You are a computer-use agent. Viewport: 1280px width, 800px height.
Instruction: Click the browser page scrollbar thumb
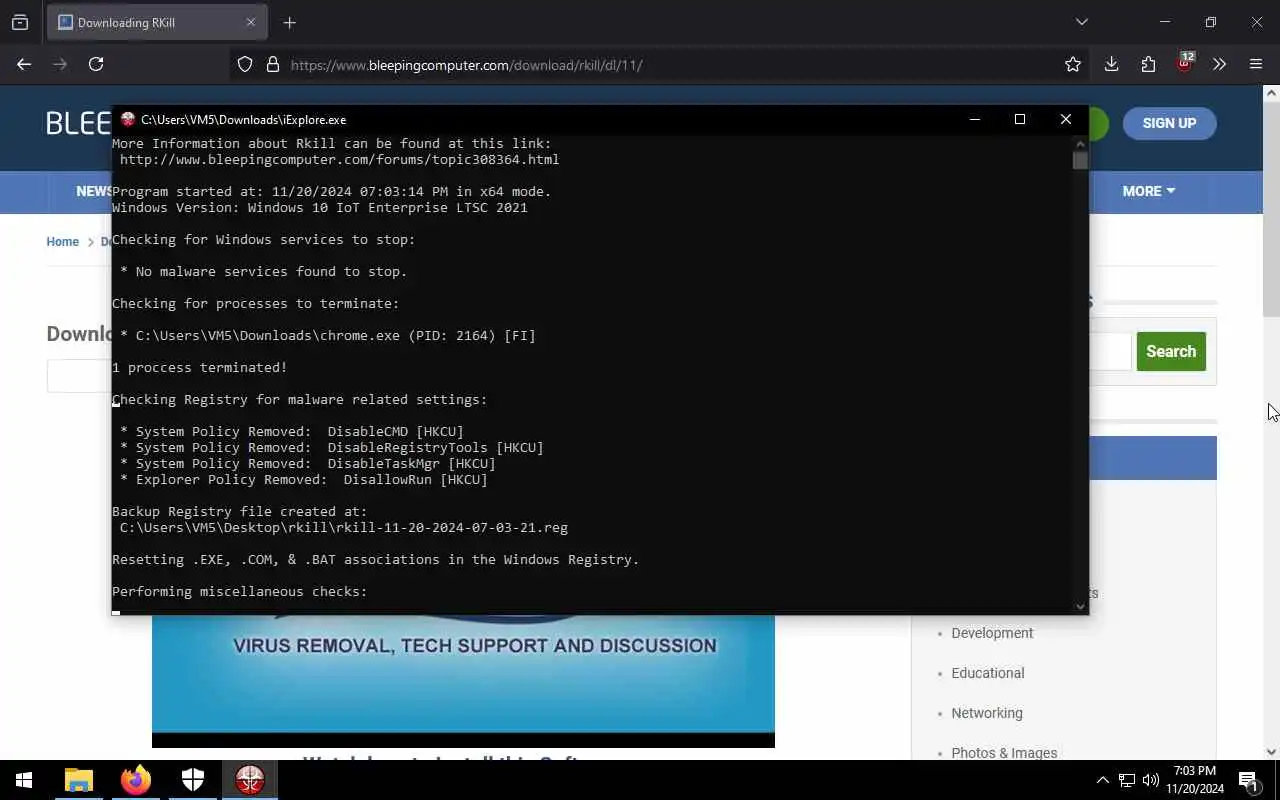click(1271, 210)
